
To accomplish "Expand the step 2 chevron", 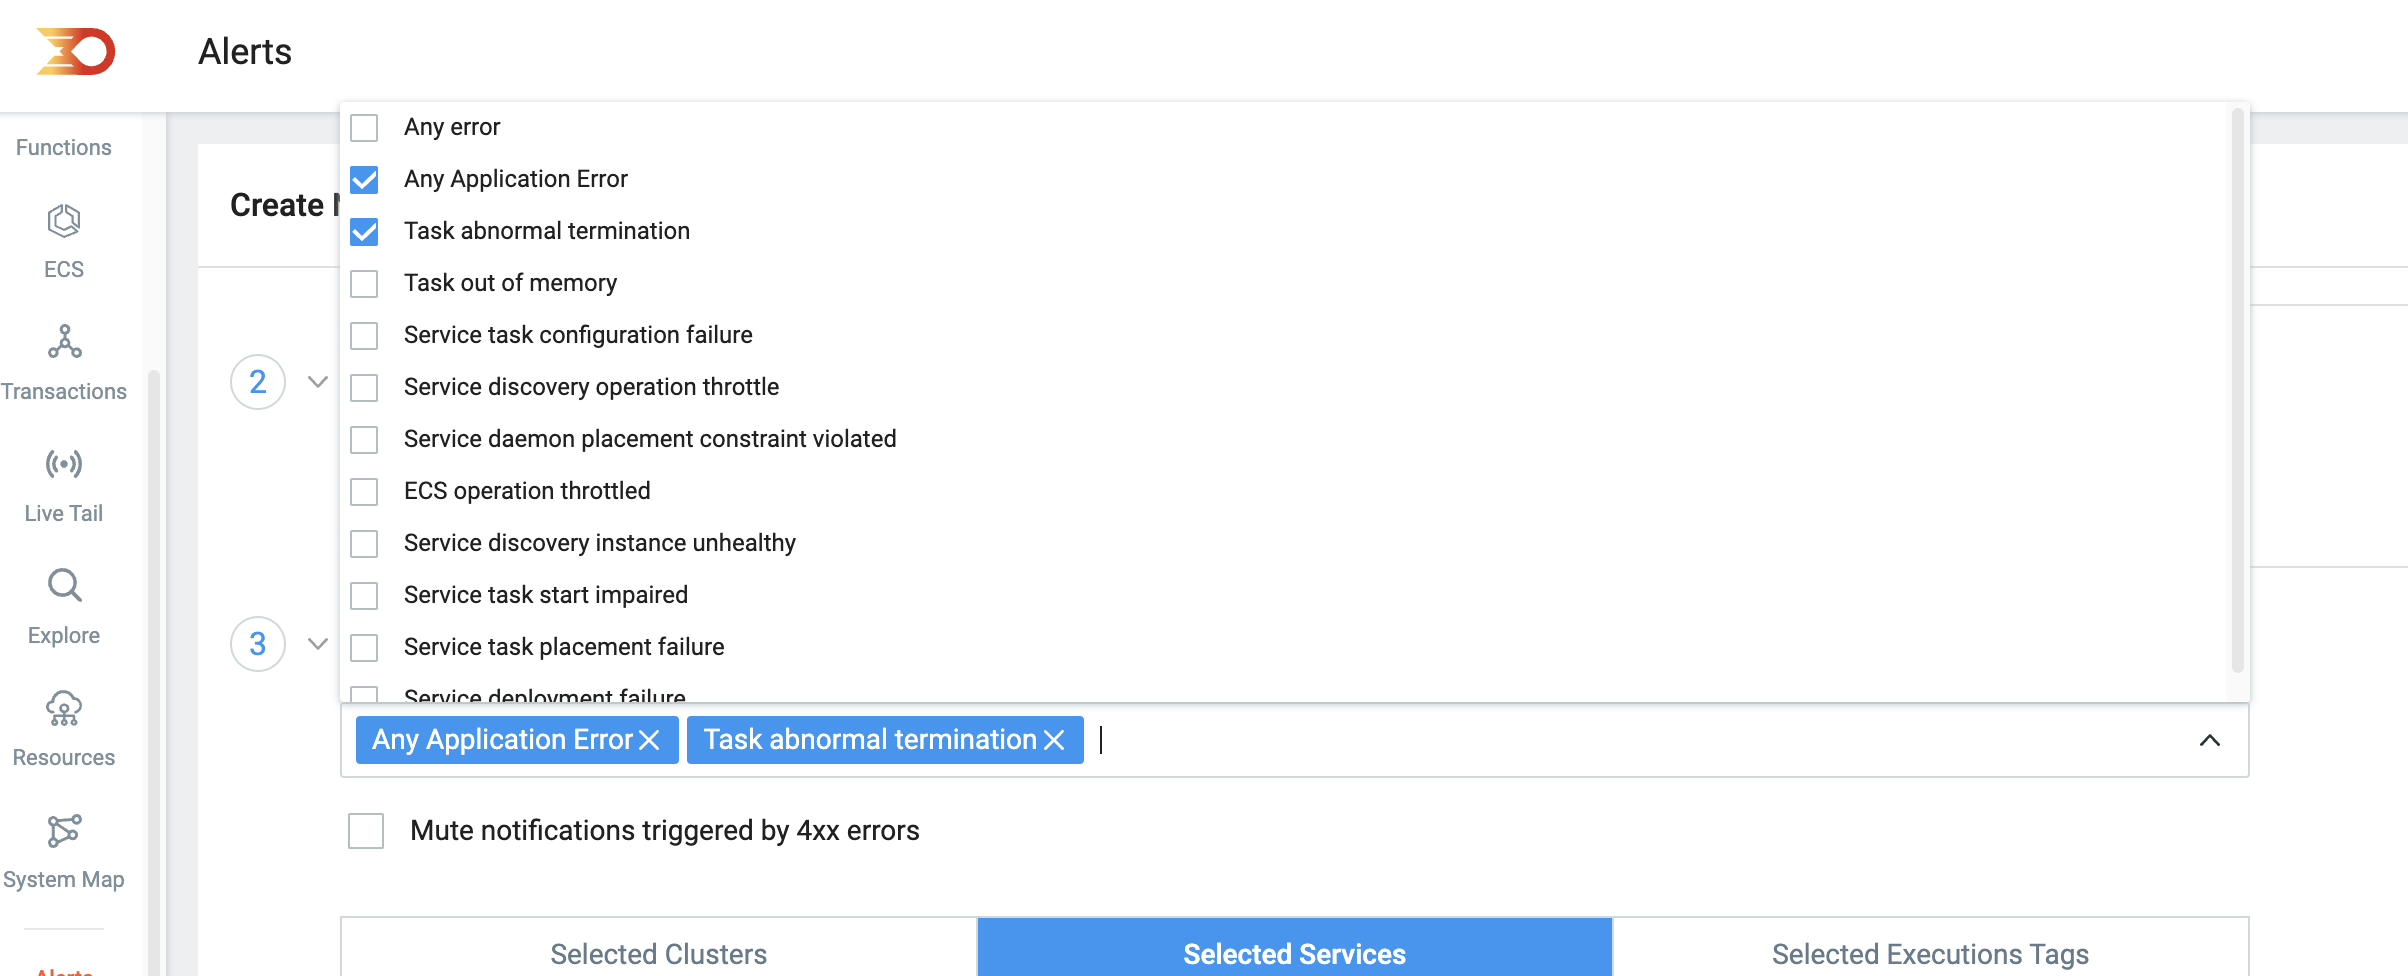I will (x=318, y=382).
